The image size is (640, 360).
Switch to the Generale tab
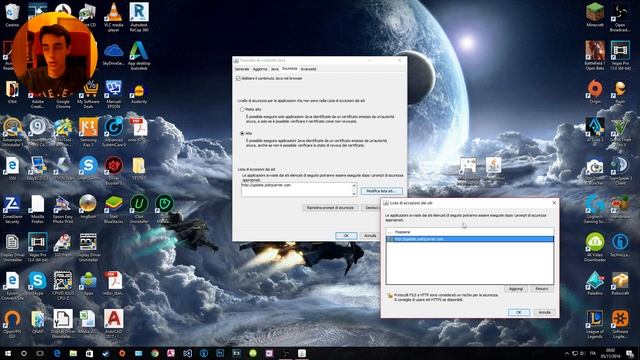pos(242,69)
